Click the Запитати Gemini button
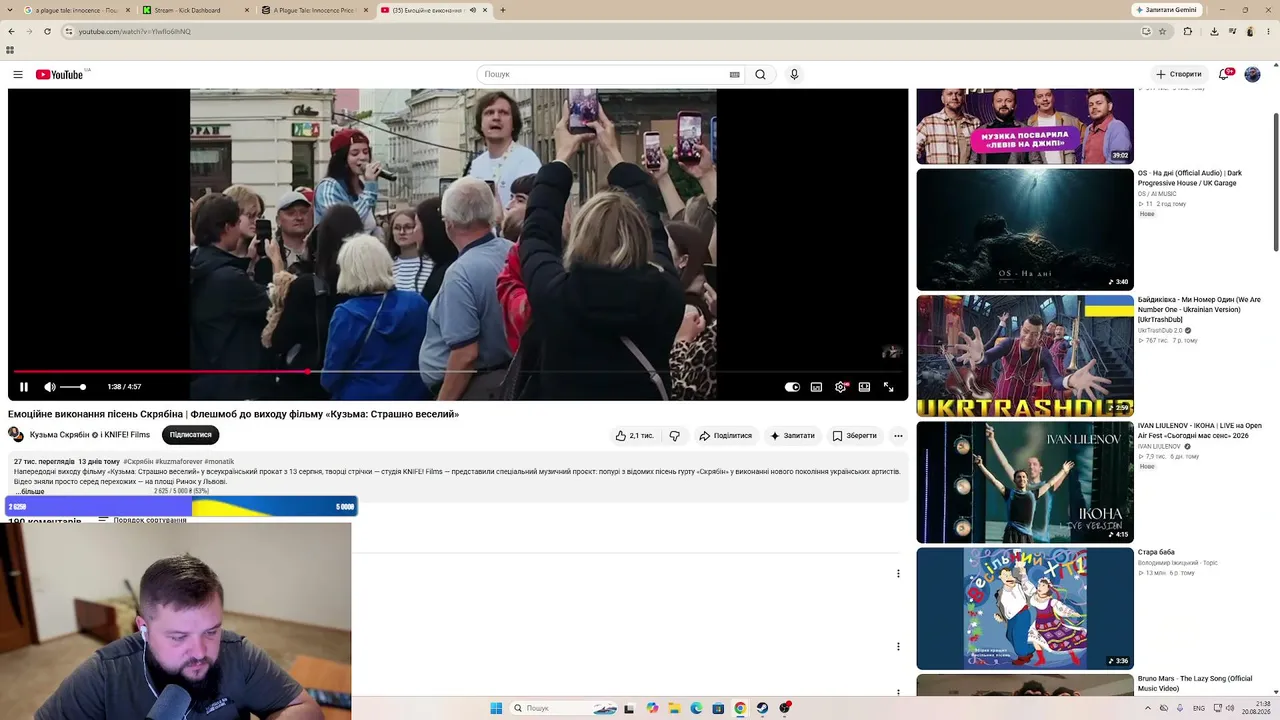This screenshot has height=720, width=1280. pos(1166,10)
